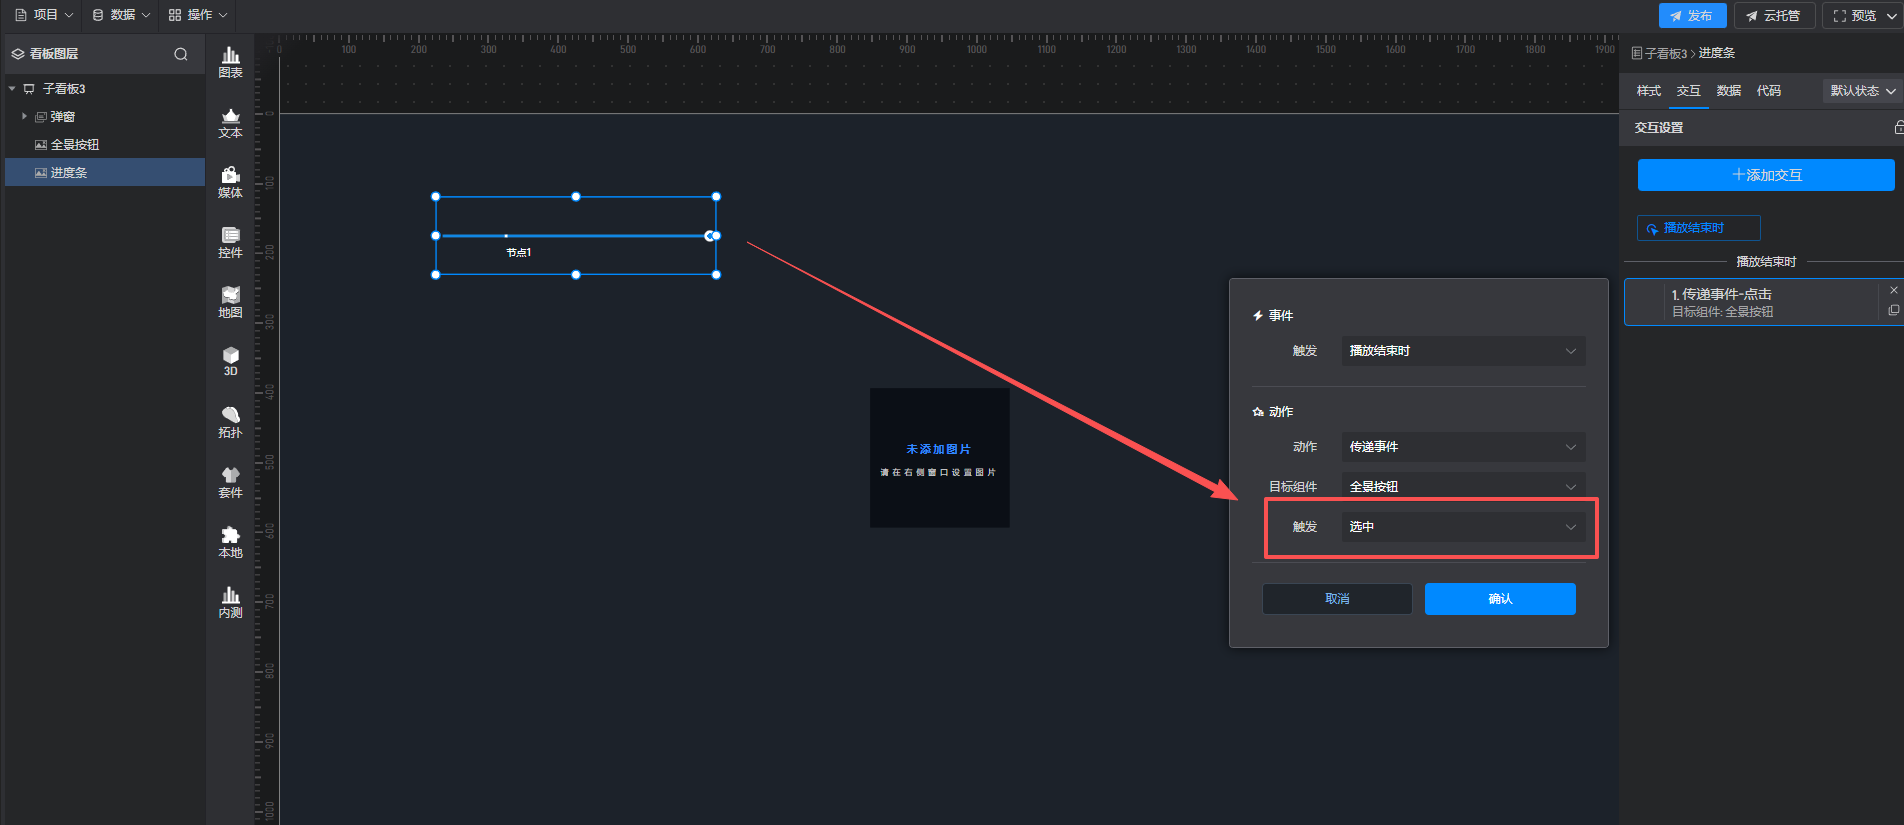Open the 拓扑 topology panel
Screen dimensions: 1904x825
[230, 422]
